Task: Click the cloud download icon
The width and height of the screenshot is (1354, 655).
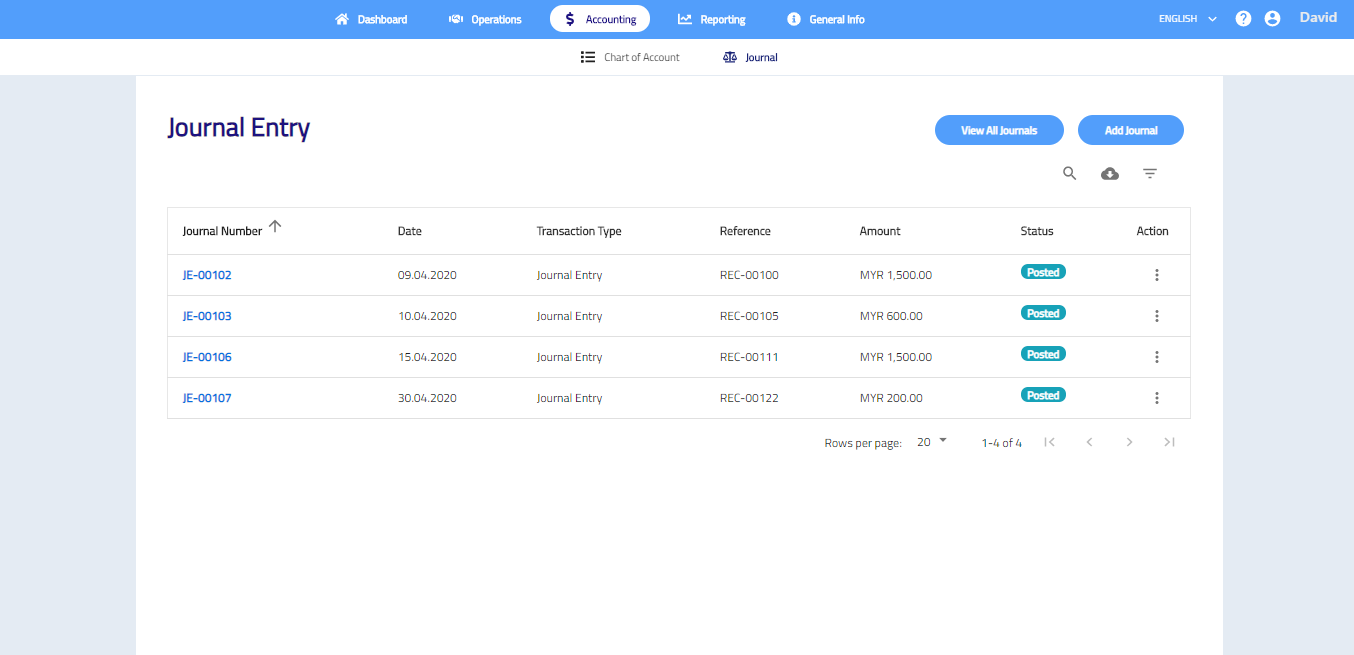Action: 1109,174
